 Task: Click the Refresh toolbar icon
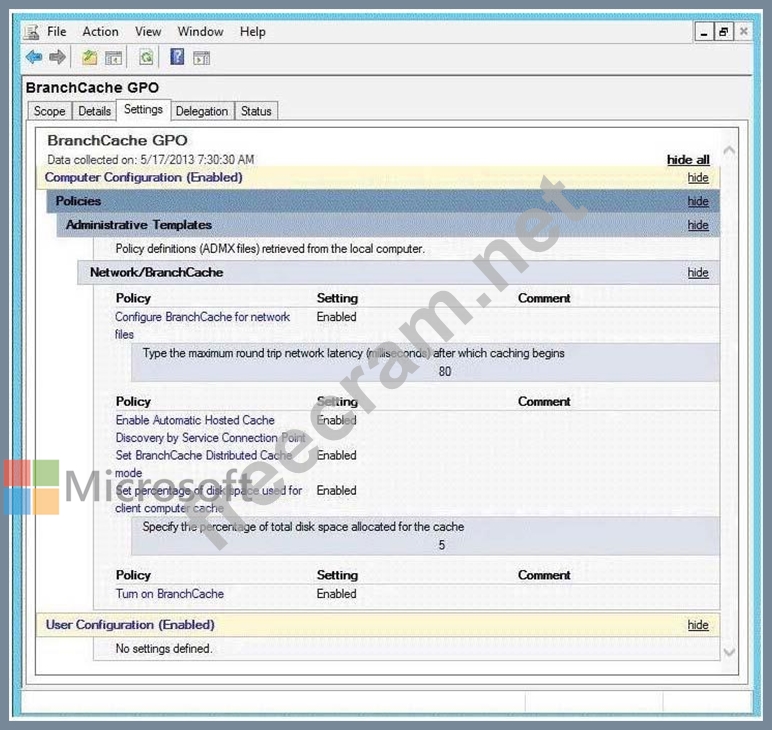coord(146,58)
